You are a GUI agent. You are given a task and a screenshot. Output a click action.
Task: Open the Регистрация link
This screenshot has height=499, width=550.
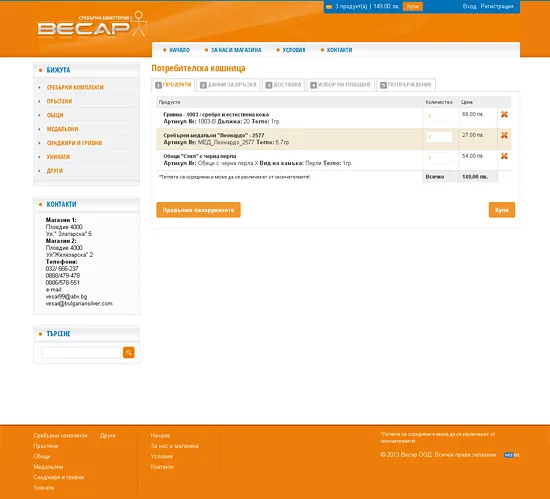[x=497, y=6]
